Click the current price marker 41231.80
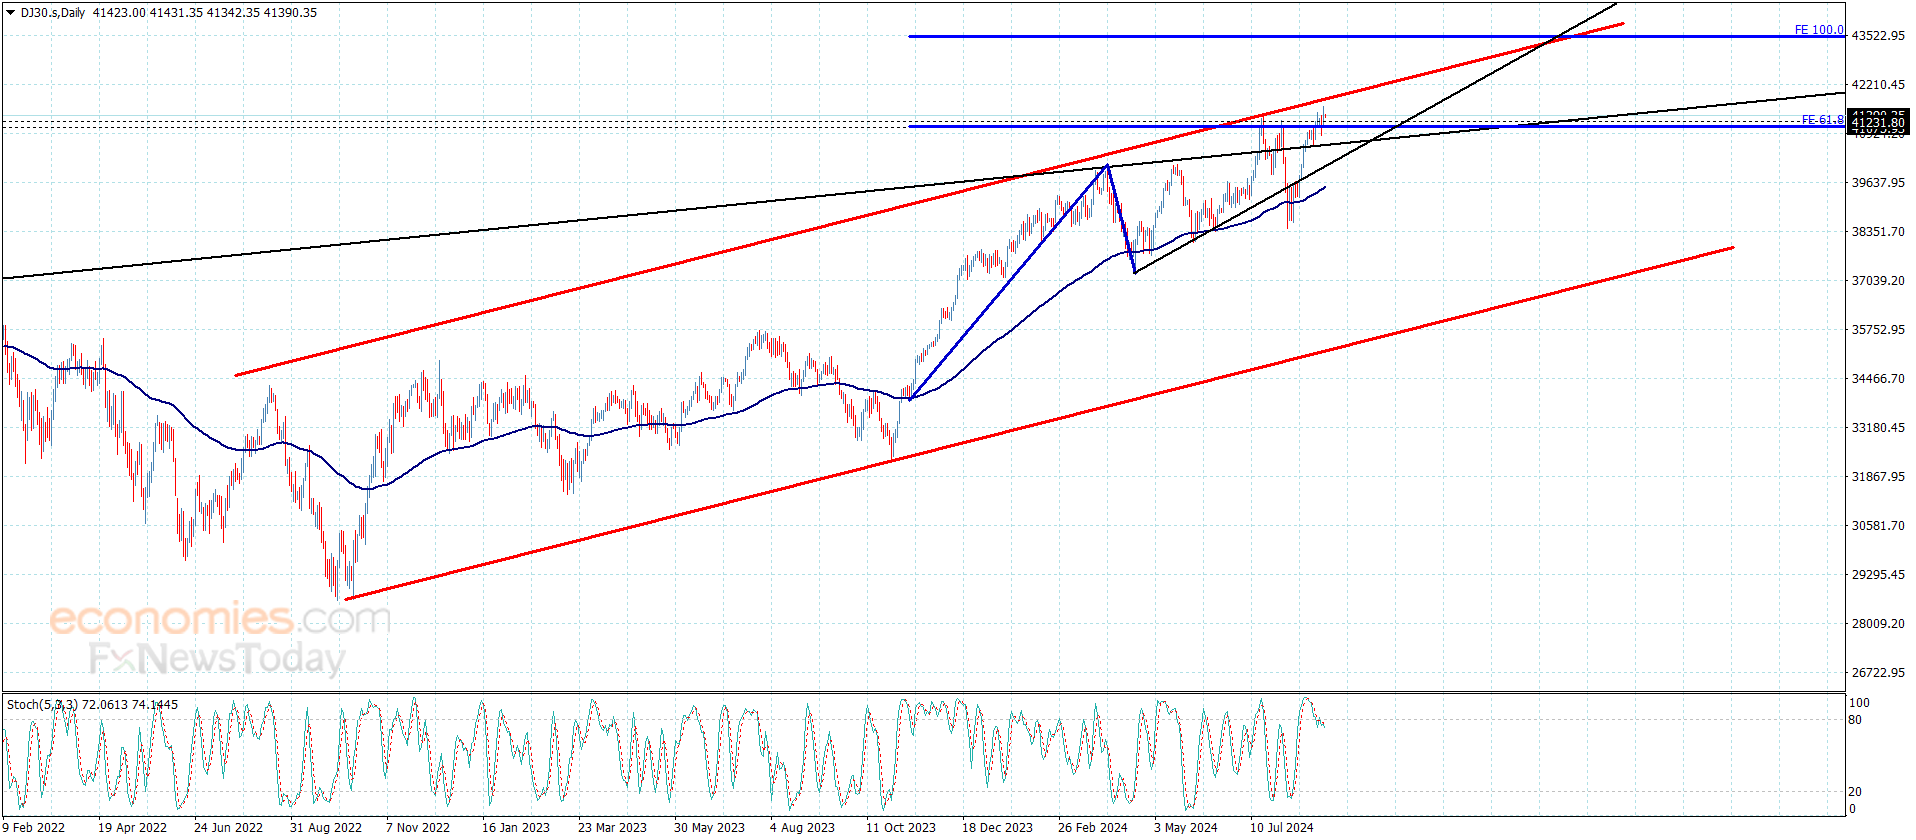The image size is (1916, 840). 1878,123
